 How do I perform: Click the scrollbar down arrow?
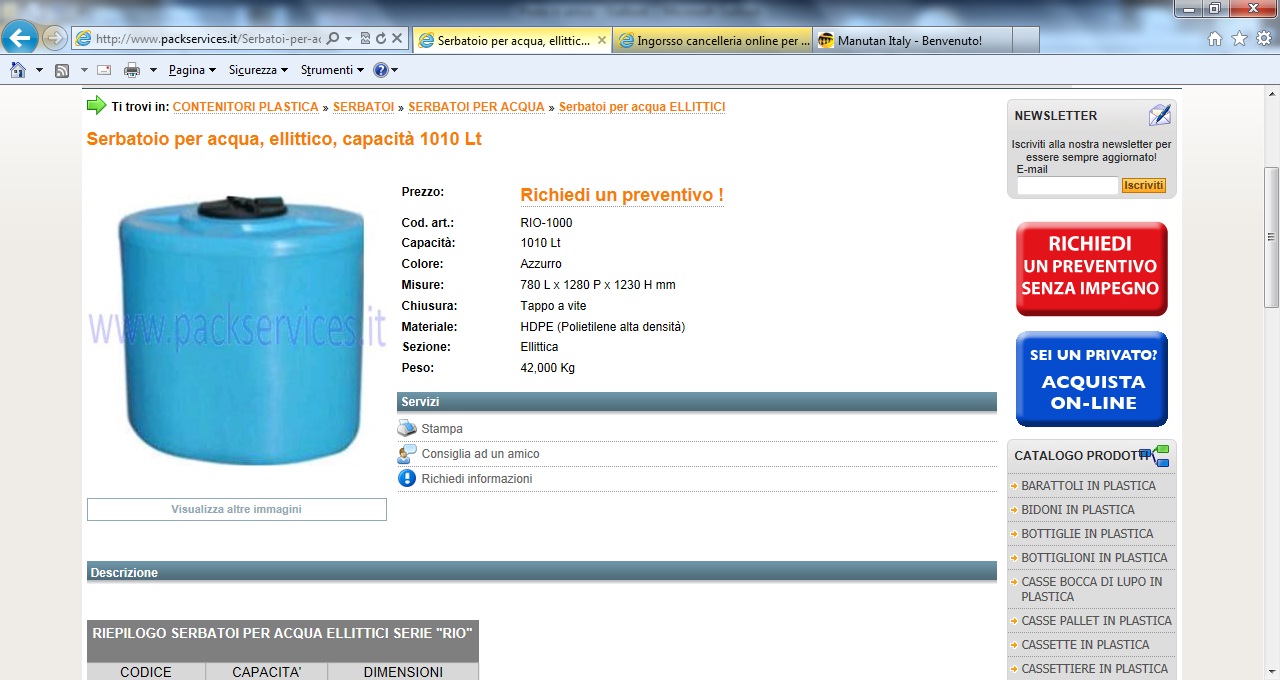click(1271, 671)
